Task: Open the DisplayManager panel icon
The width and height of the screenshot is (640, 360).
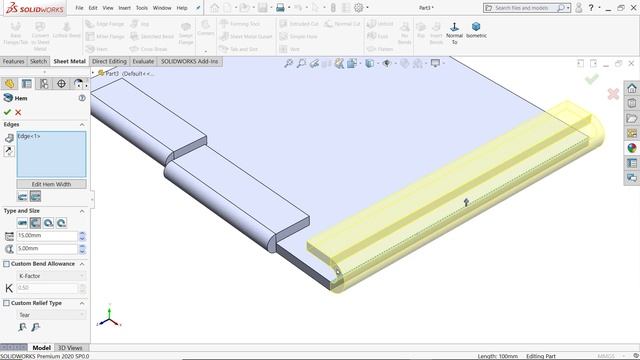Action: (x=78, y=84)
